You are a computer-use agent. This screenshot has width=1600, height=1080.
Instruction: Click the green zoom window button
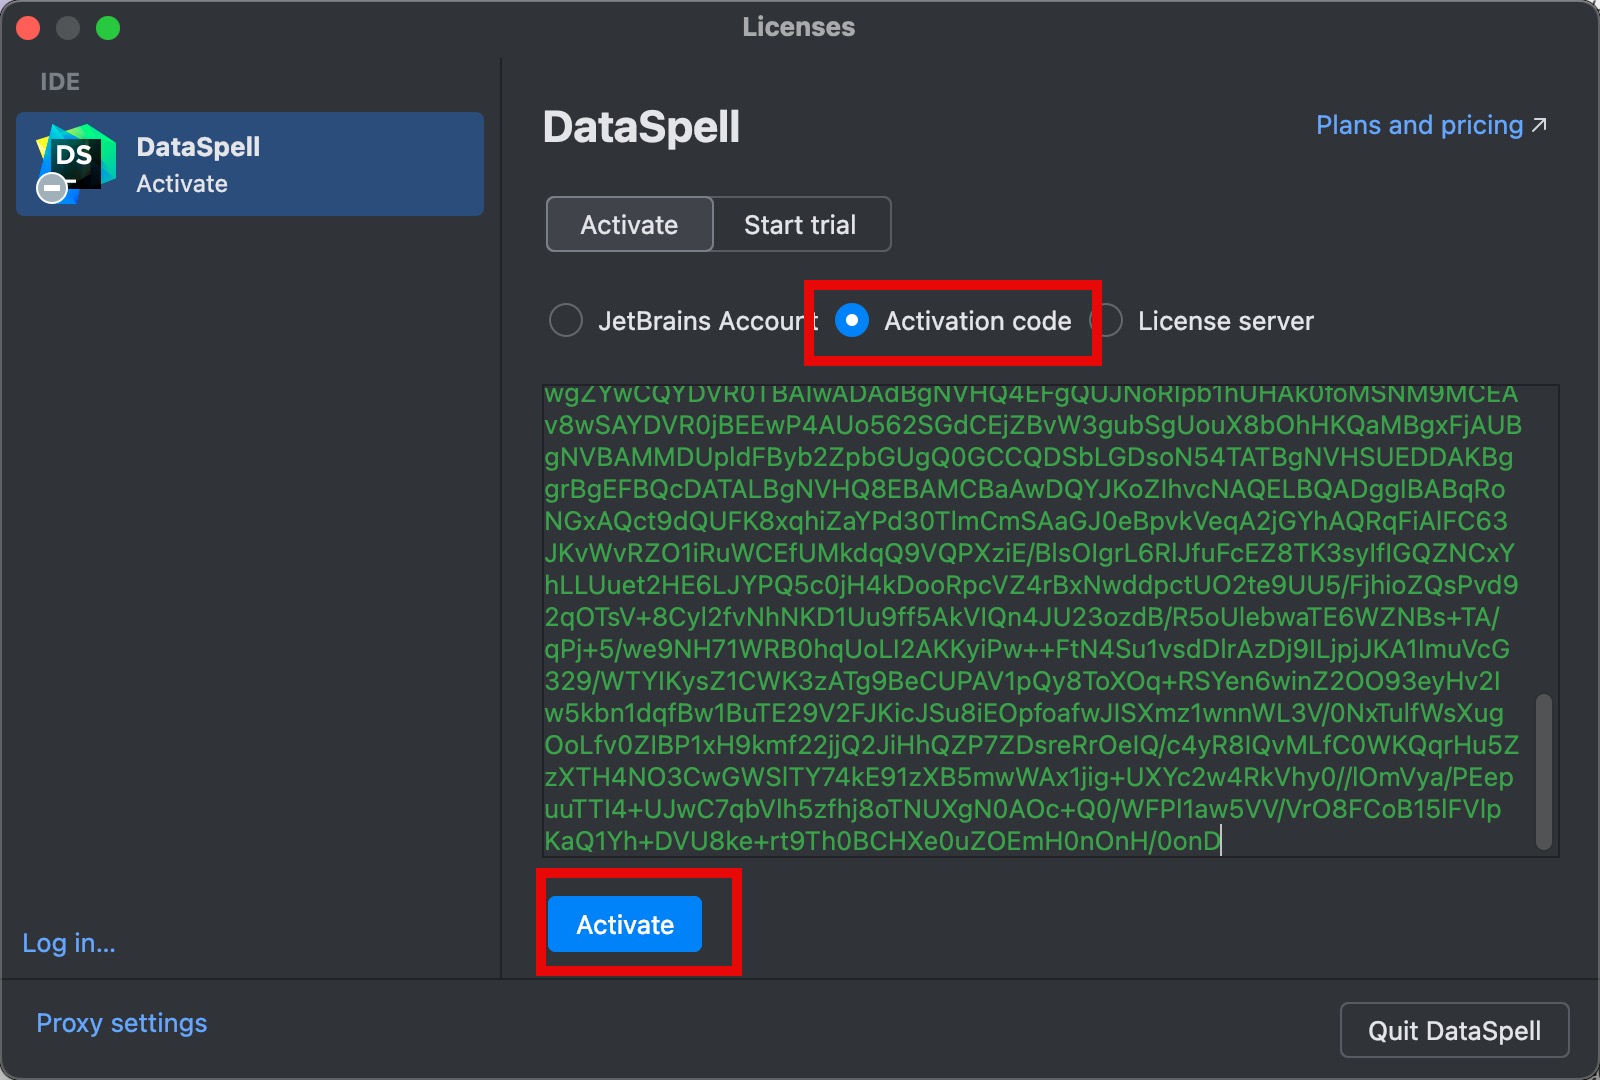(x=108, y=28)
